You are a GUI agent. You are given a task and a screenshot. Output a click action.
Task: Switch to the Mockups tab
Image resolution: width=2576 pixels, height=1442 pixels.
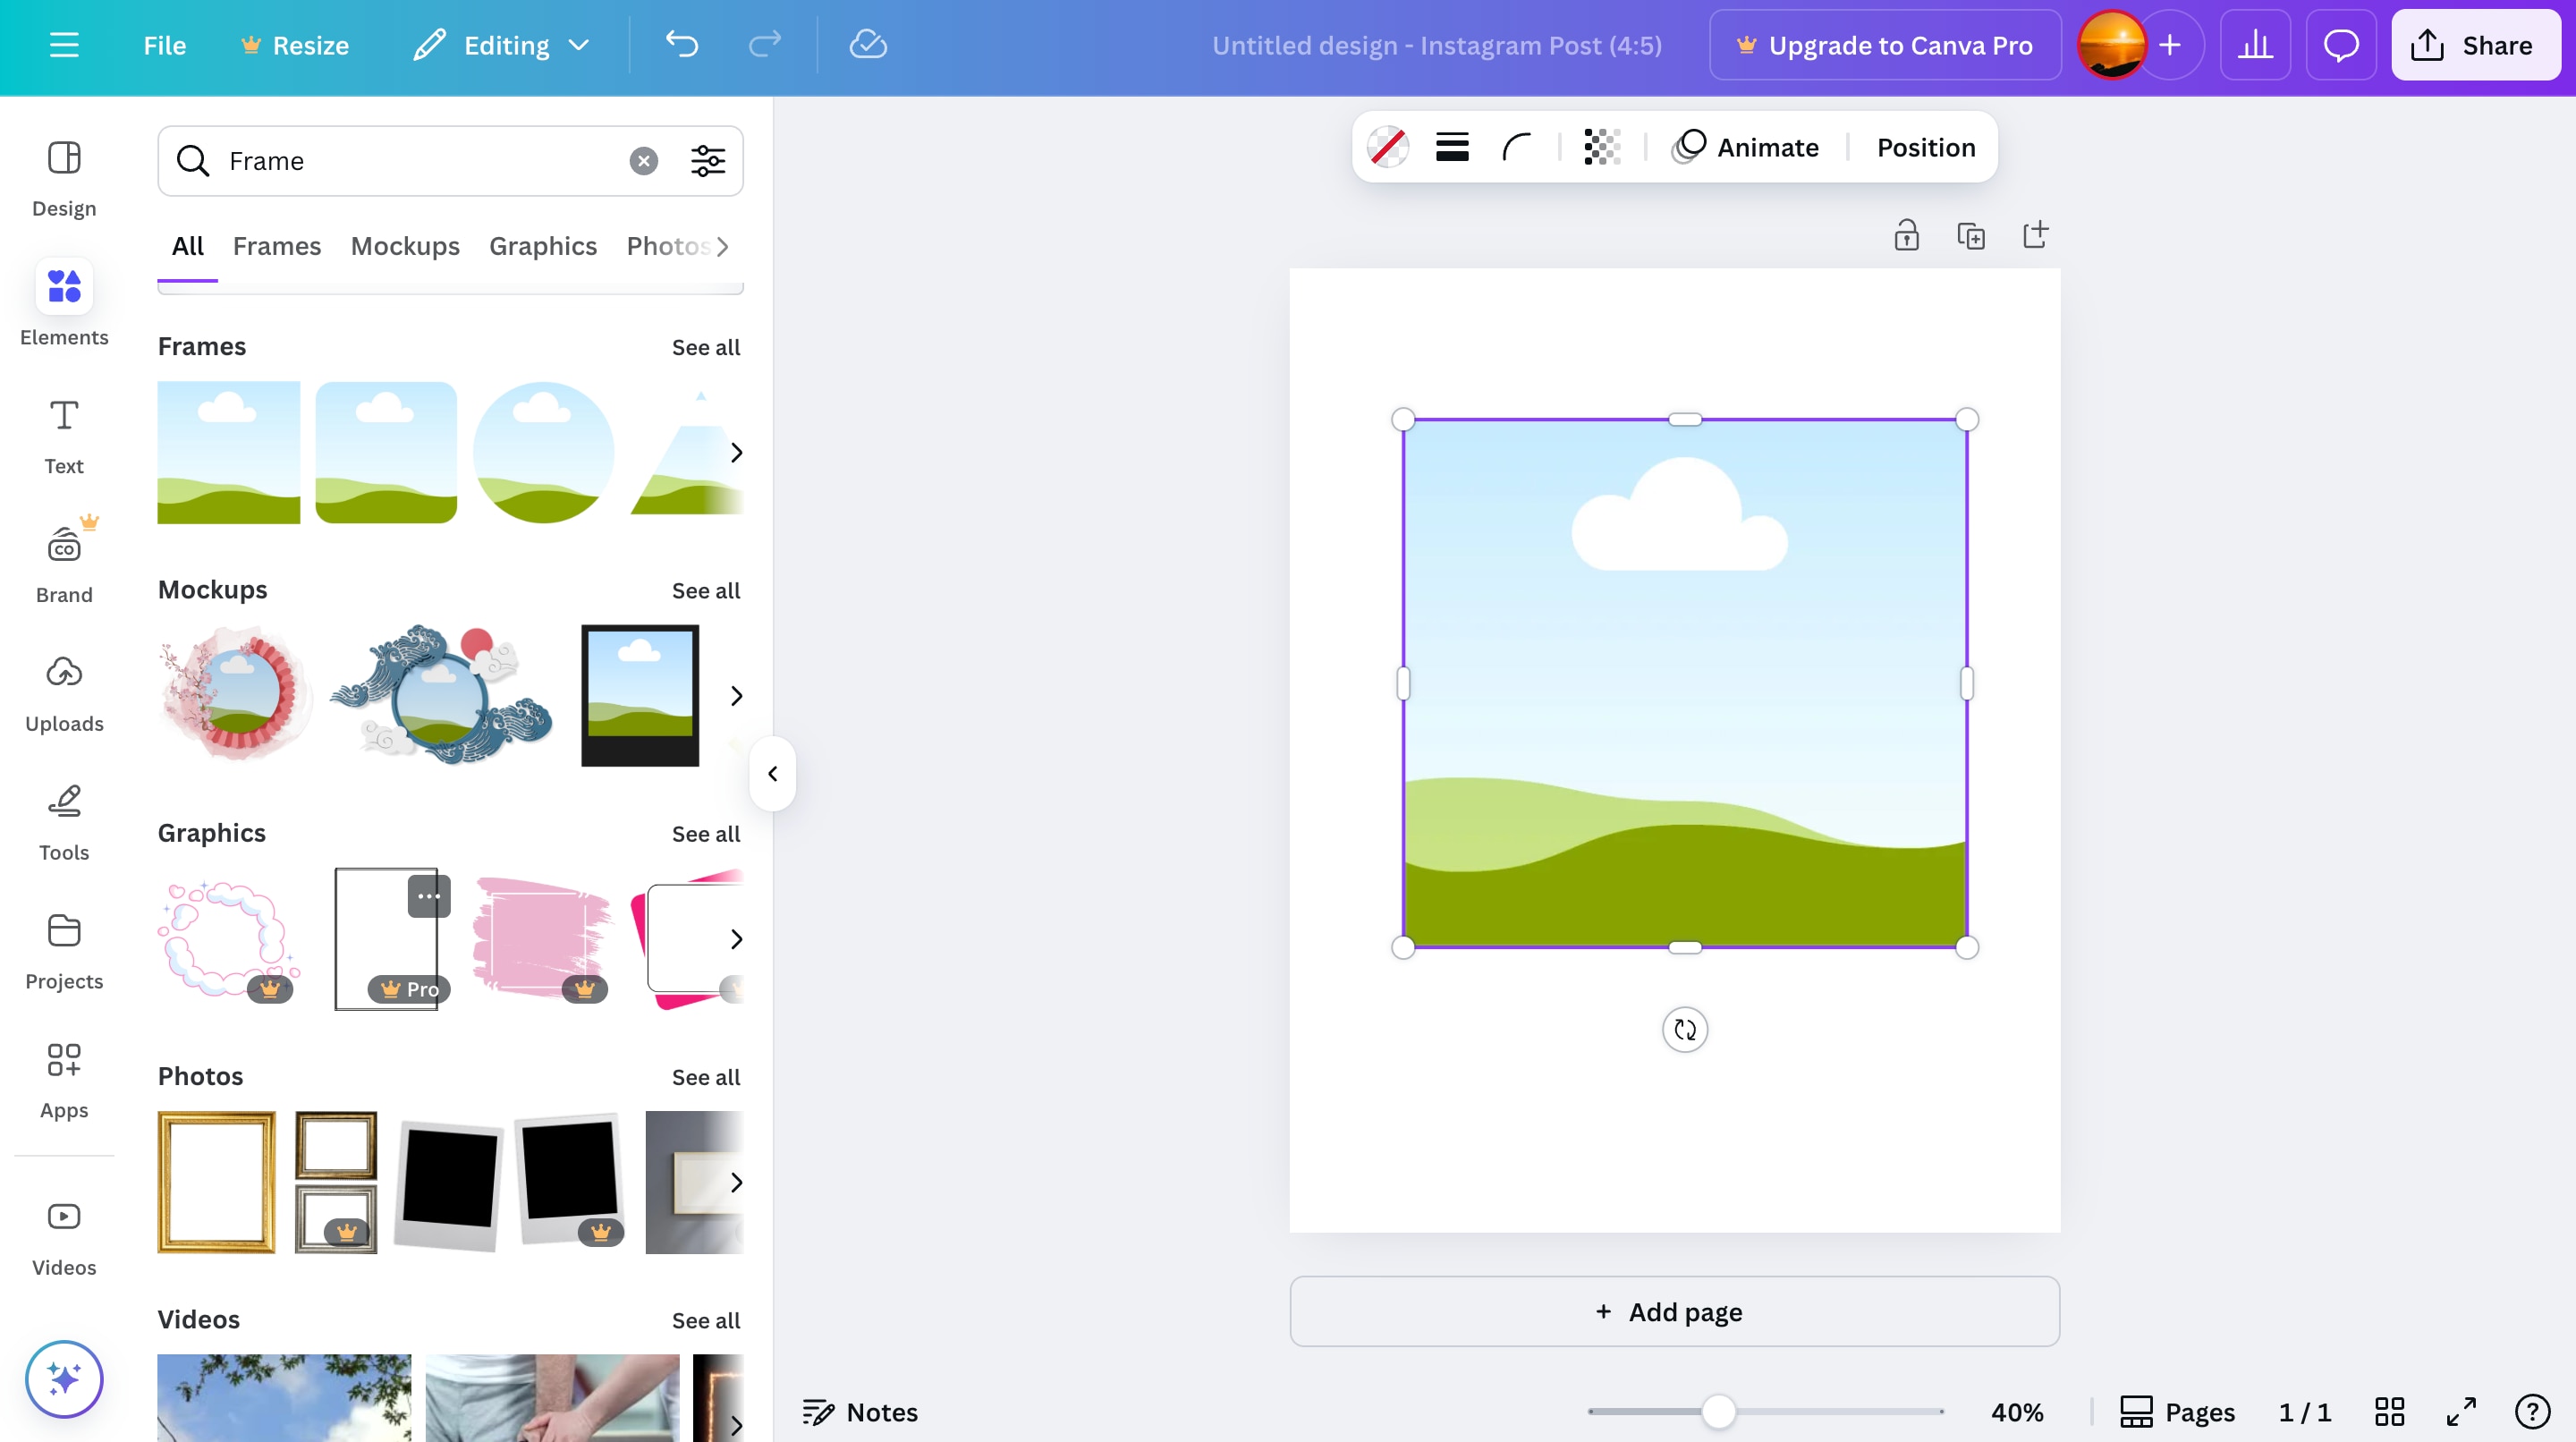(x=405, y=246)
